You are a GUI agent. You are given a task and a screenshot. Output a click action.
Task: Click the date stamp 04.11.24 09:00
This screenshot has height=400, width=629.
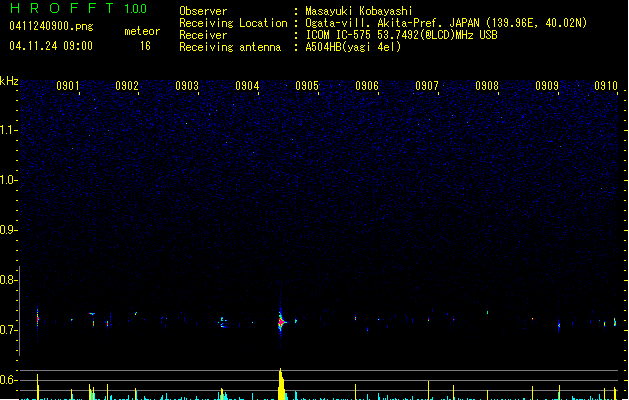51,46
